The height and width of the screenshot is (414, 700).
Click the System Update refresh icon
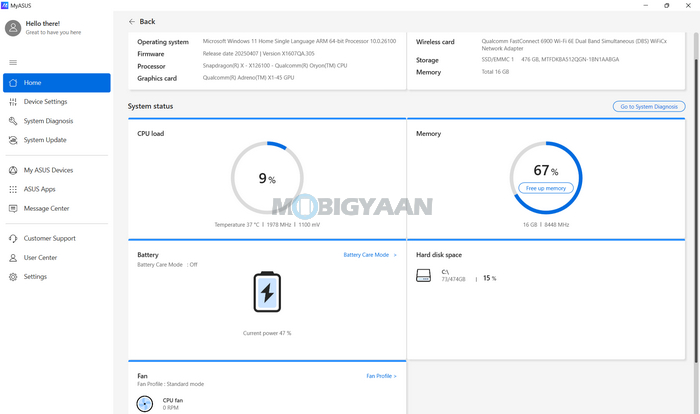coord(13,140)
